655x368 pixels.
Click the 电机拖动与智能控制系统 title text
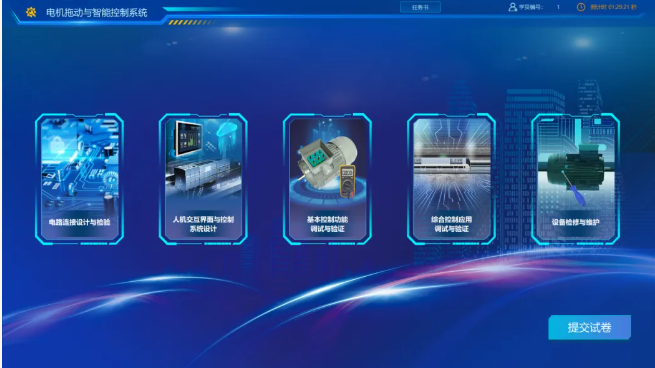point(96,13)
